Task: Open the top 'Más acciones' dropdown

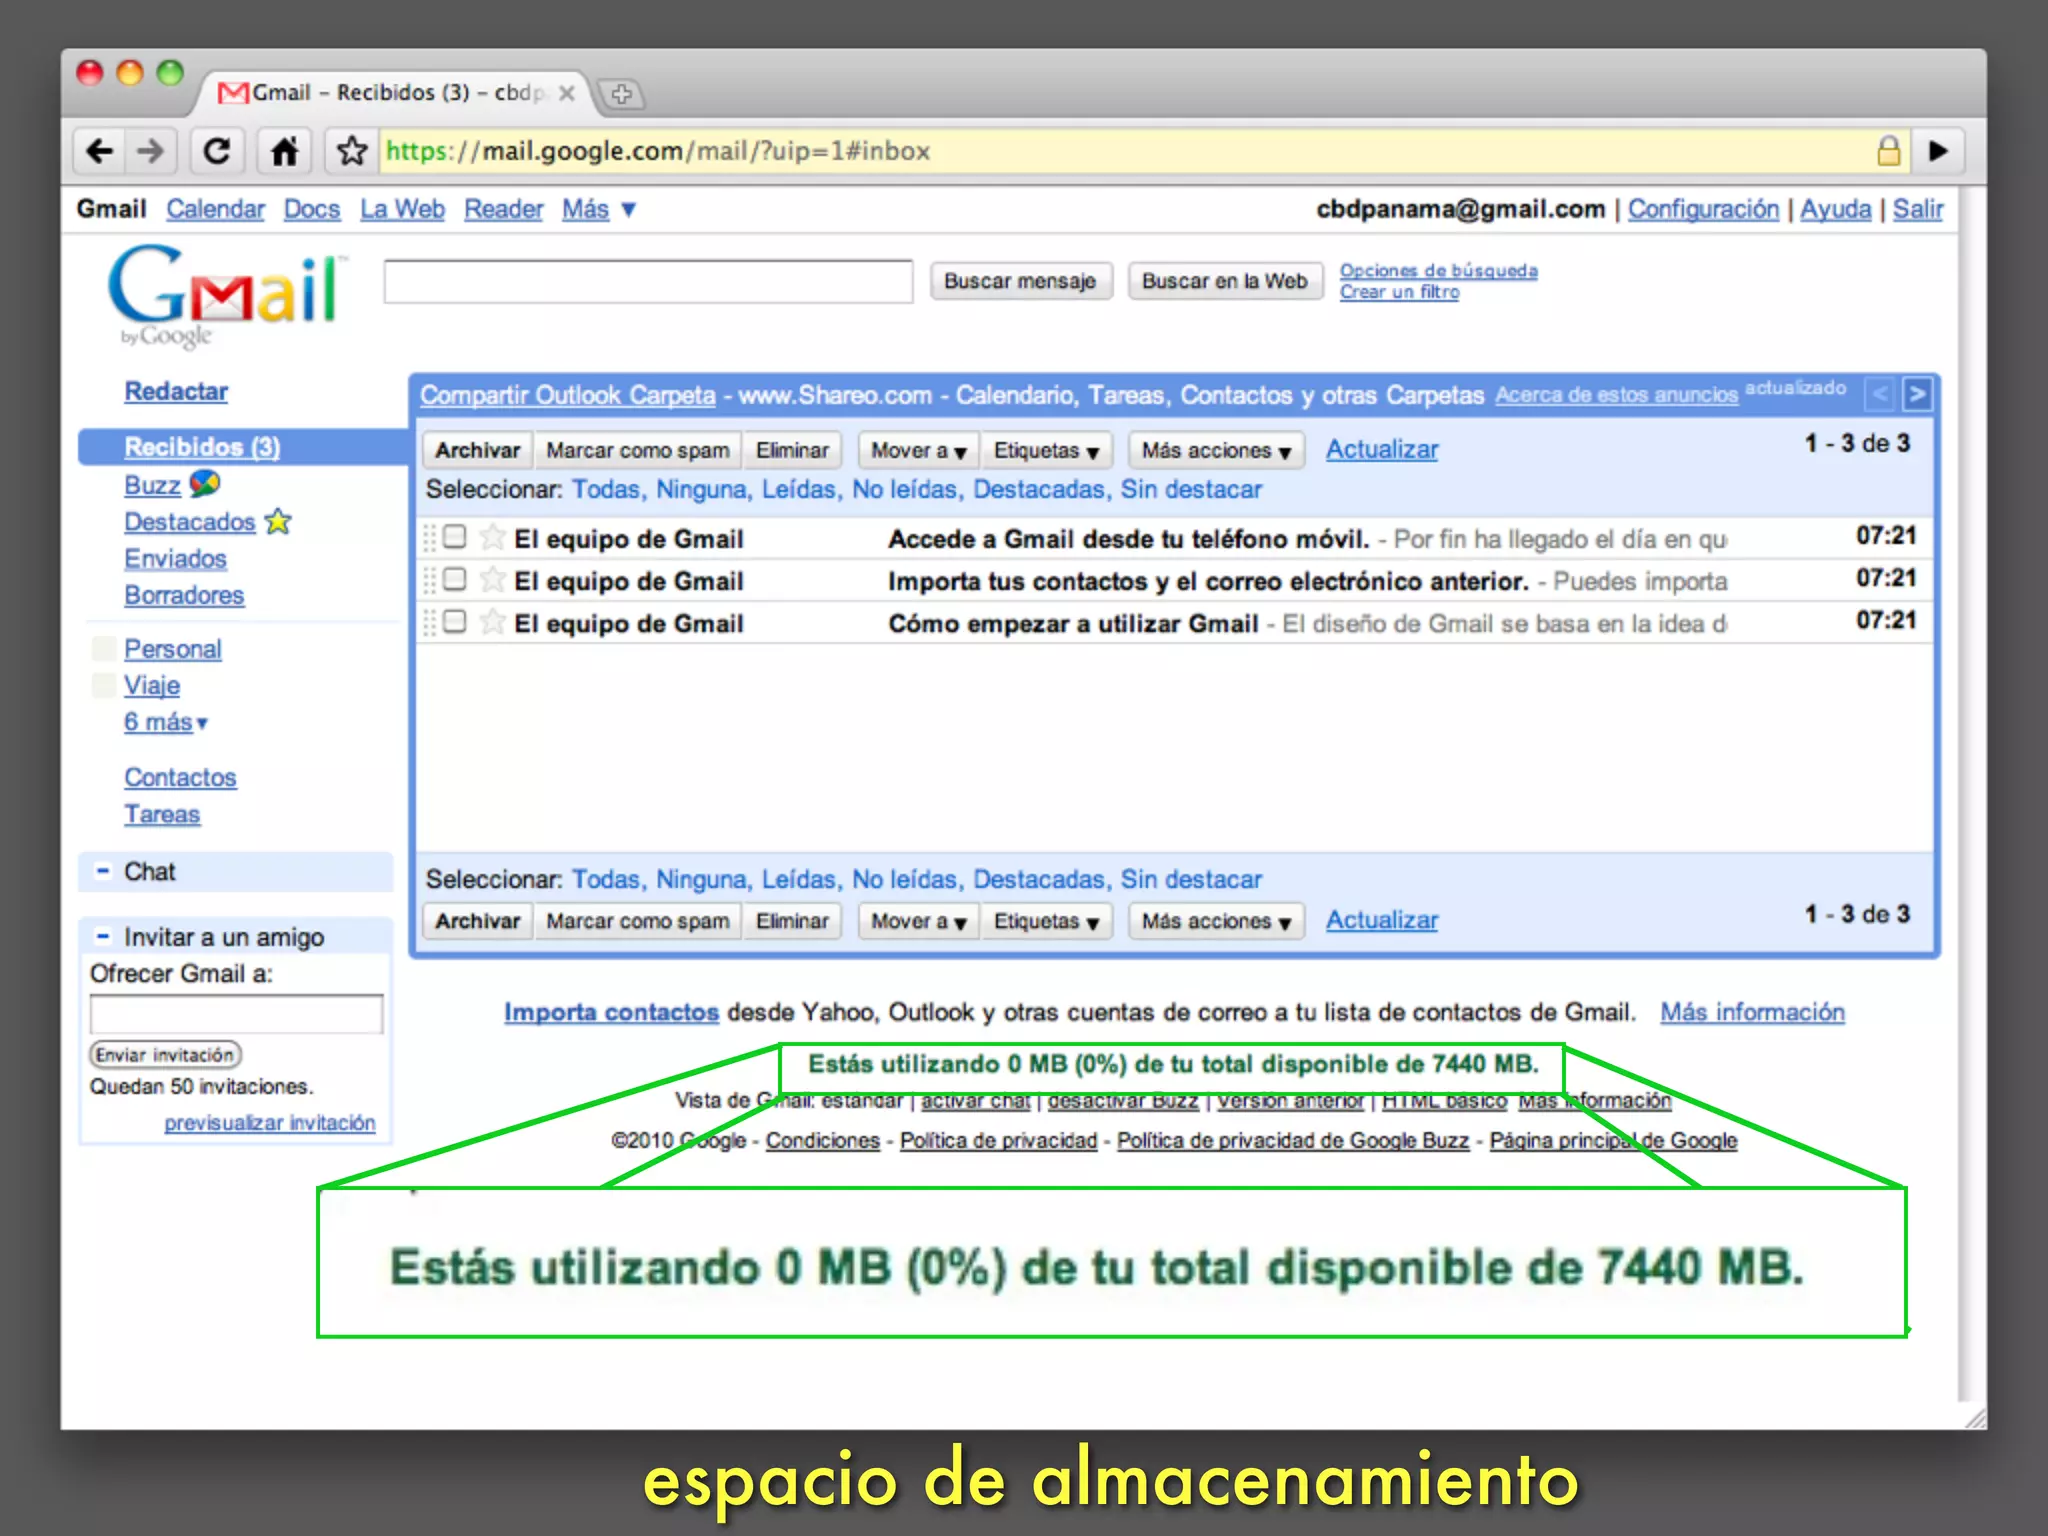Action: pyautogui.click(x=1216, y=451)
